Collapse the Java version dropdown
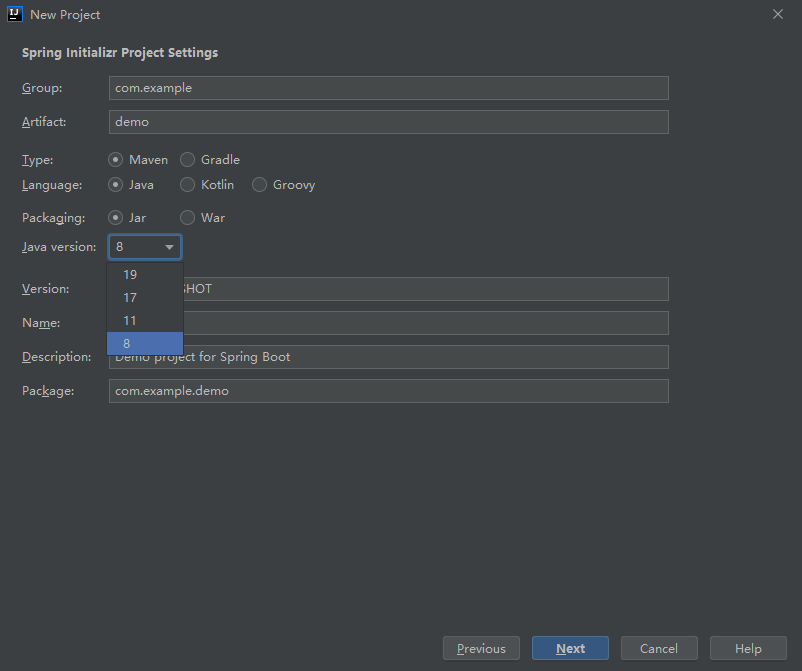This screenshot has width=802, height=671. 169,247
